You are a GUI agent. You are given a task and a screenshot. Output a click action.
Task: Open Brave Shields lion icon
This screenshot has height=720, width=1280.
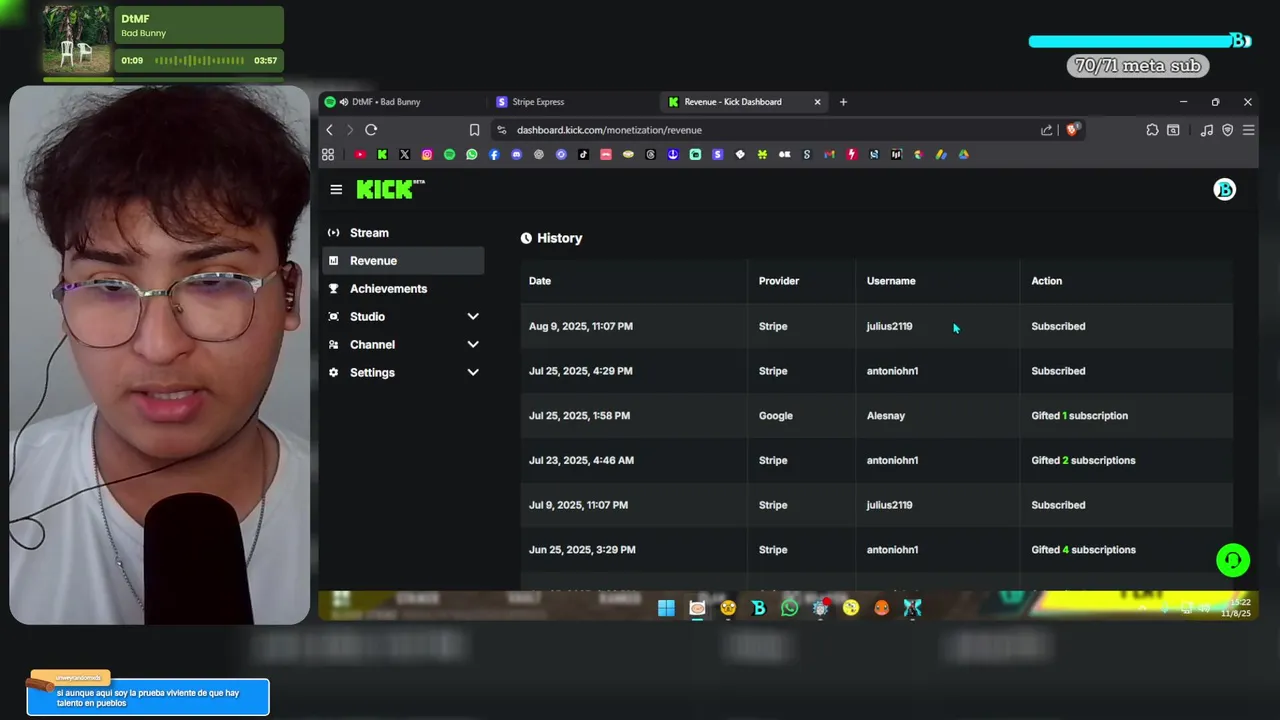[x=1072, y=130]
